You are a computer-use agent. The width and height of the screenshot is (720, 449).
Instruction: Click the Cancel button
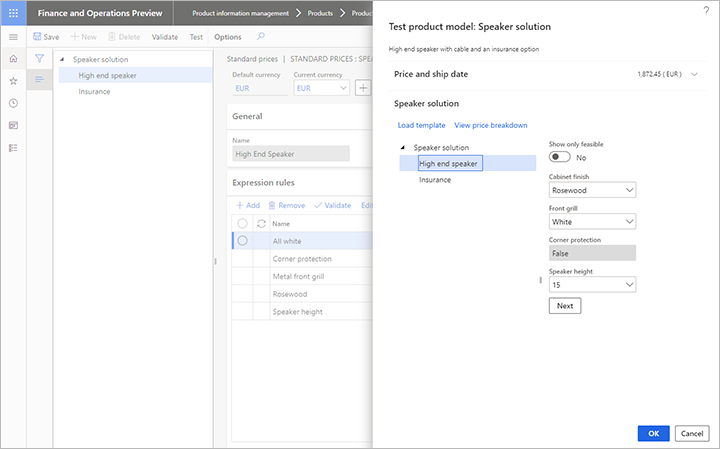coord(692,433)
